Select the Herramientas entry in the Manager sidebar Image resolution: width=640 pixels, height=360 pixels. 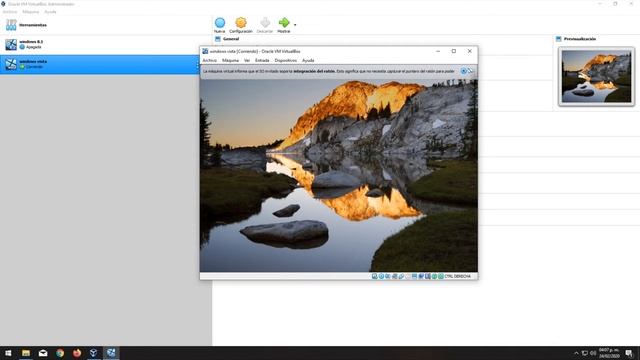[x=106, y=25]
